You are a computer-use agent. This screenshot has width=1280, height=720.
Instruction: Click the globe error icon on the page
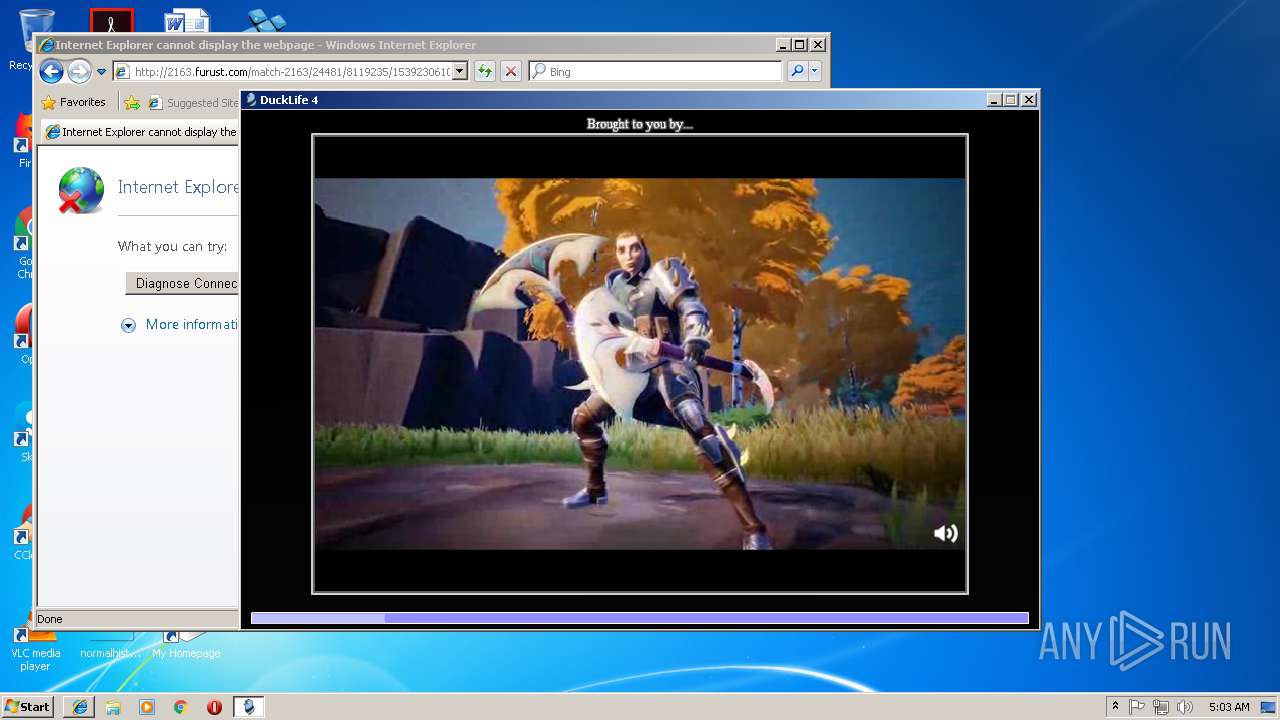point(81,190)
